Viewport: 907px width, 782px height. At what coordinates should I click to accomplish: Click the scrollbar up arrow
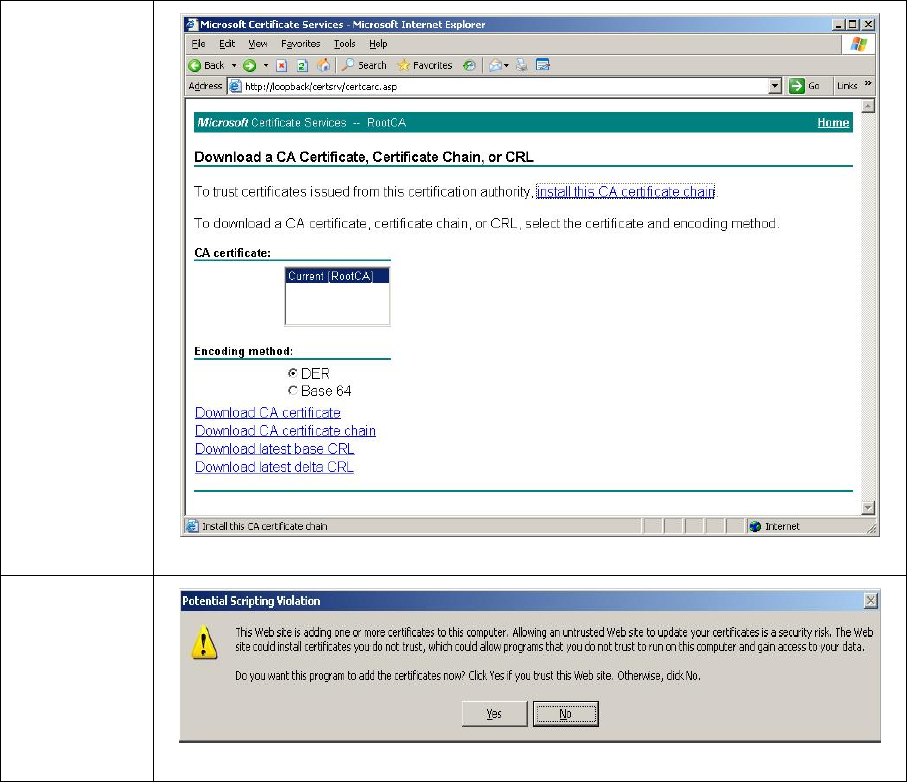[x=868, y=106]
